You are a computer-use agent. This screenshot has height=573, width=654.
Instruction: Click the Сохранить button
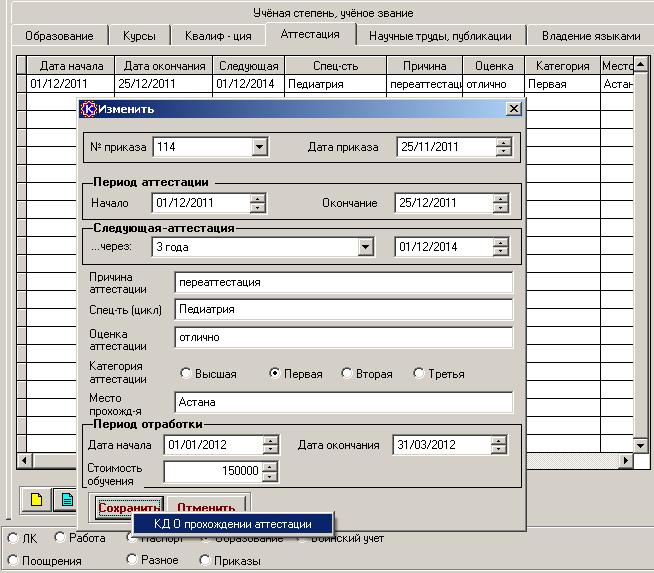(x=129, y=507)
